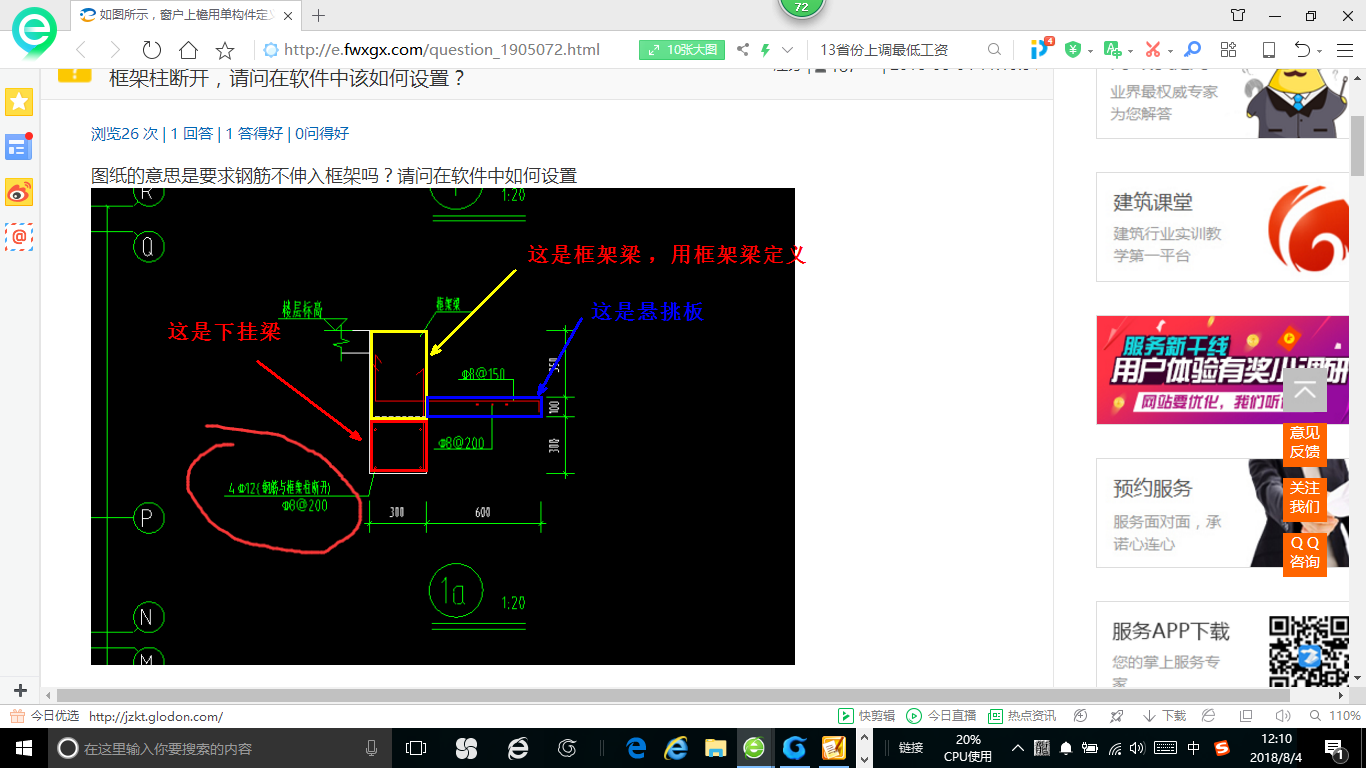This screenshot has width=1366, height=768.
Task: Open a new tab with plus button
Action: (x=319, y=15)
